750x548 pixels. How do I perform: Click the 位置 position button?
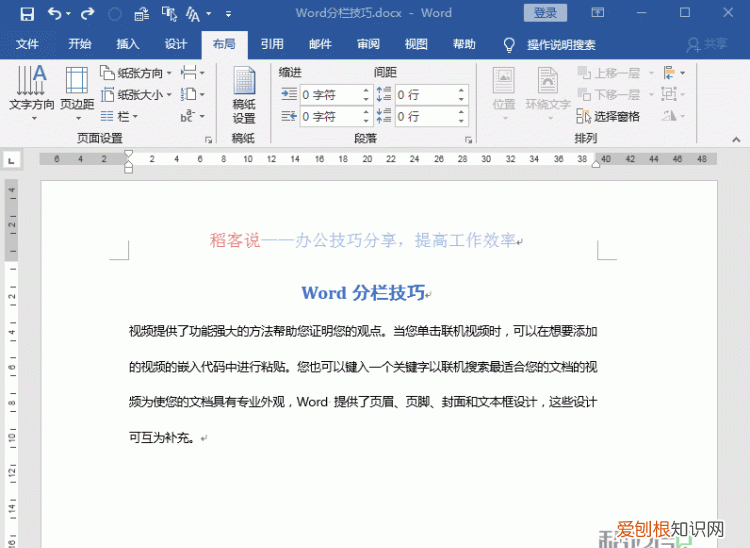click(x=504, y=93)
